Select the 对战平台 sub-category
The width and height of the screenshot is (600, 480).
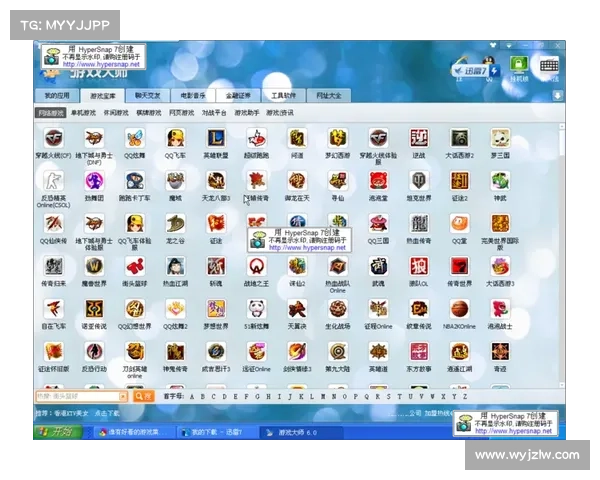click(x=214, y=113)
